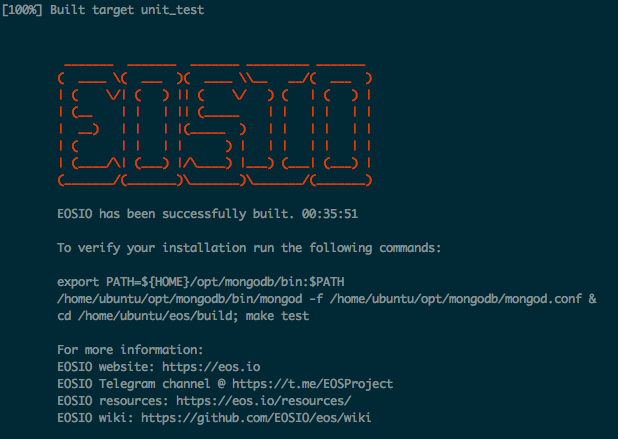
Task: Click the 'export PATH=${HOME}/opt/mongodb/bin:$PATH' command line
Action: [x=201, y=282]
